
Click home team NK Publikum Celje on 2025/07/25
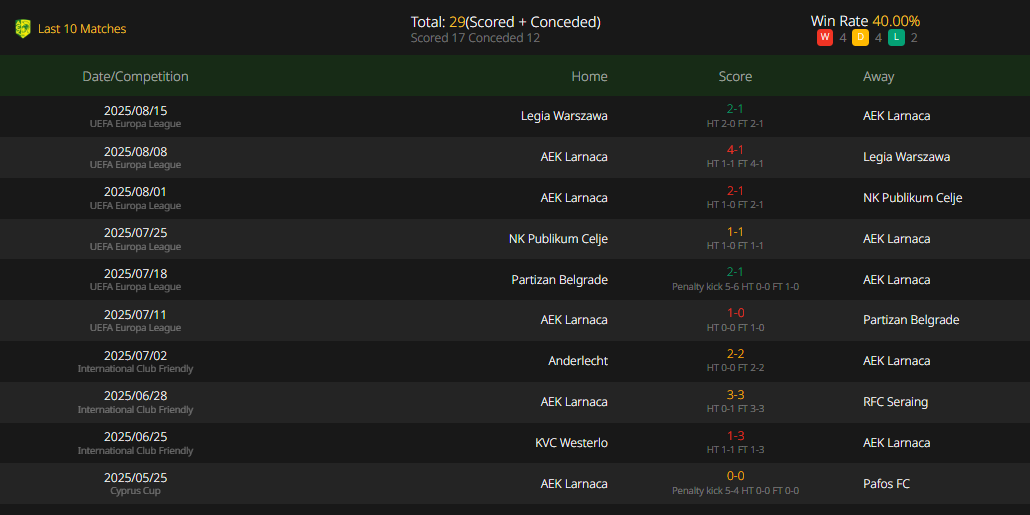click(x=558, y=238)
